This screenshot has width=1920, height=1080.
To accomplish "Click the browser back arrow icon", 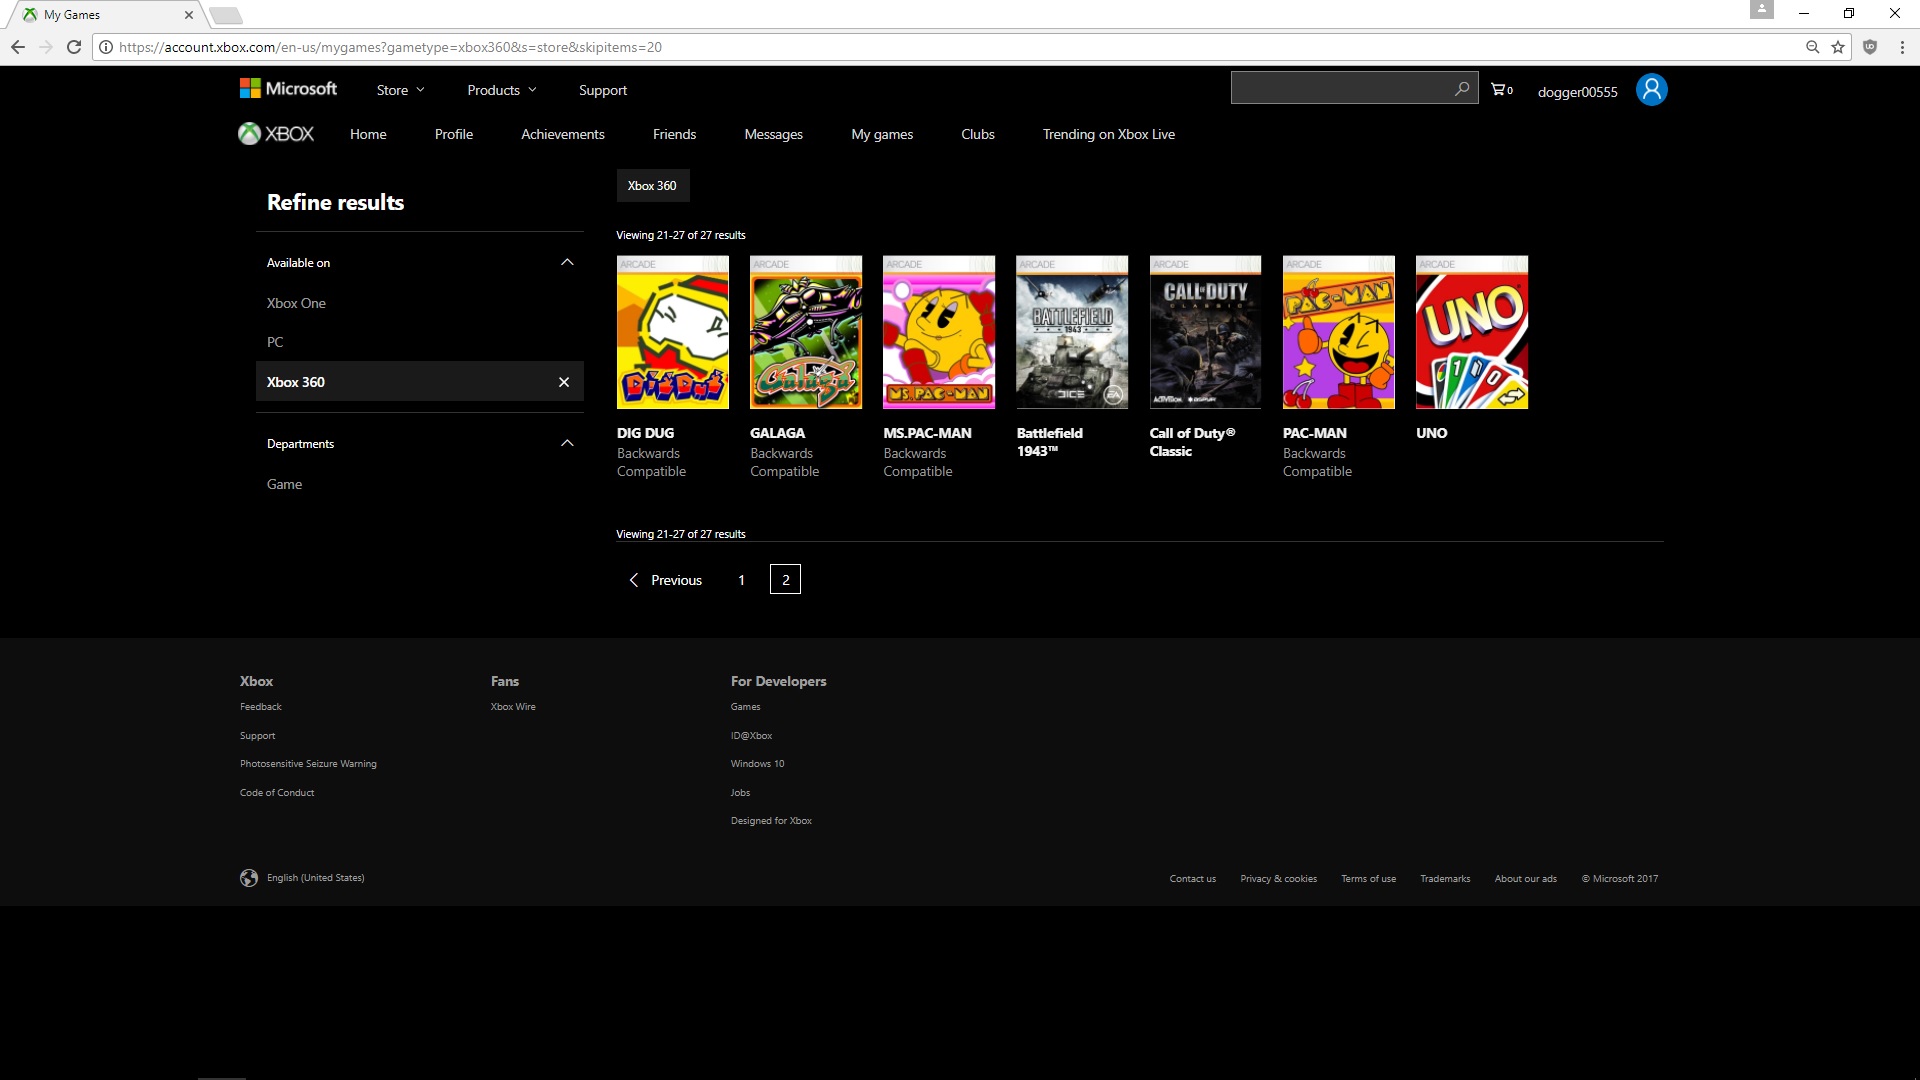I will (20, 47).
